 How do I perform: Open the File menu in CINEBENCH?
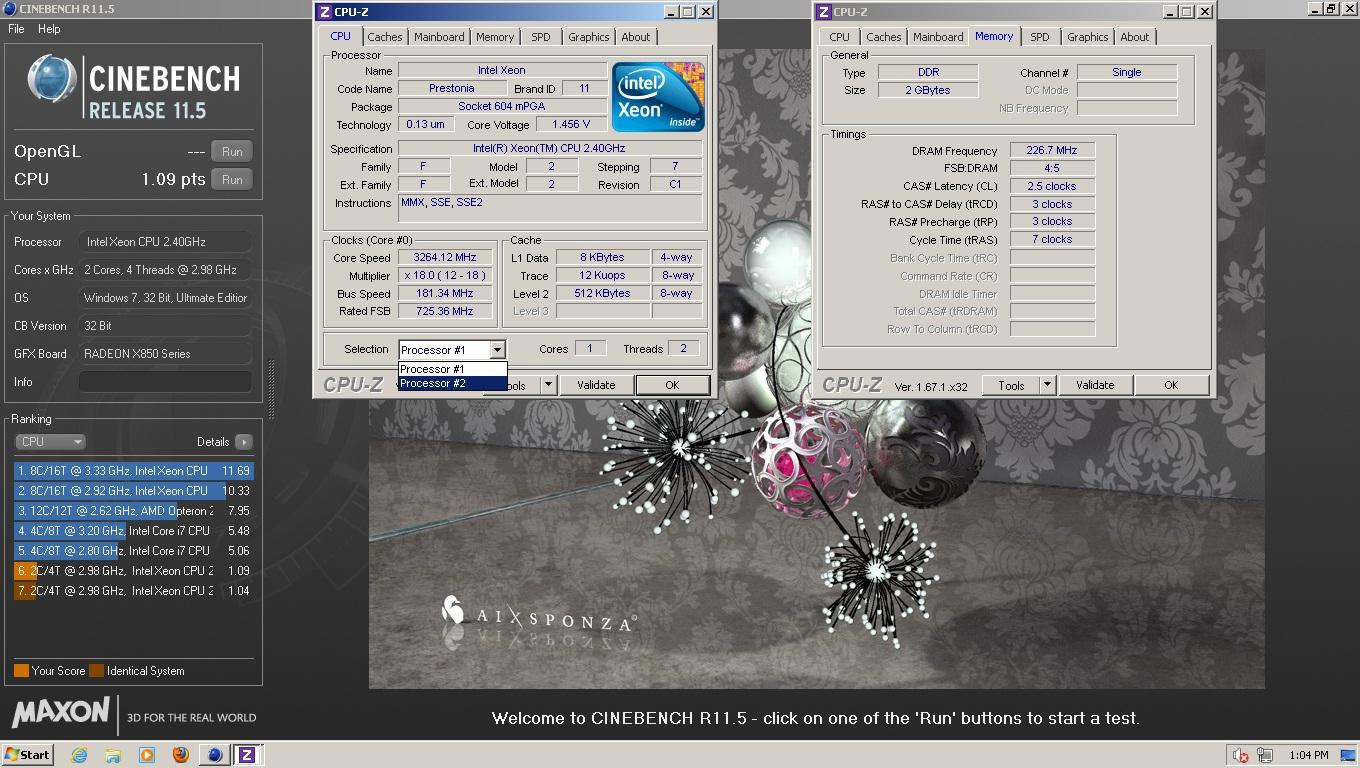coord(16,29)
